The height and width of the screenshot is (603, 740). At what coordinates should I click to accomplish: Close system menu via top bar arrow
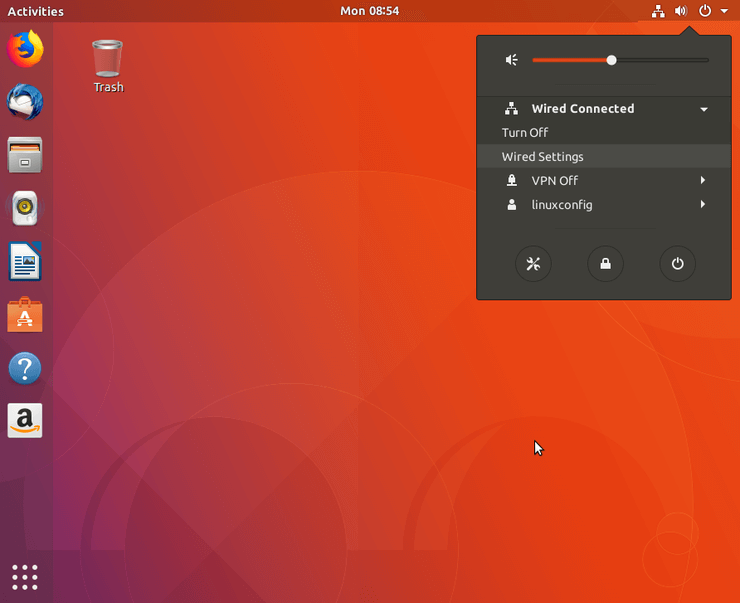pyautogui.click(x=724, y=11)
